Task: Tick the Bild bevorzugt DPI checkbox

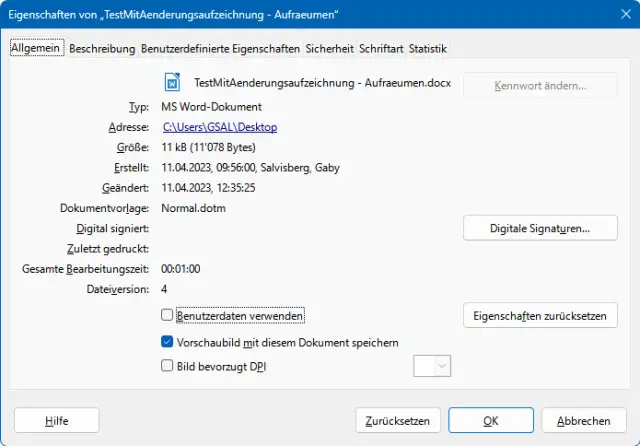Action: [x=168, y=366]
